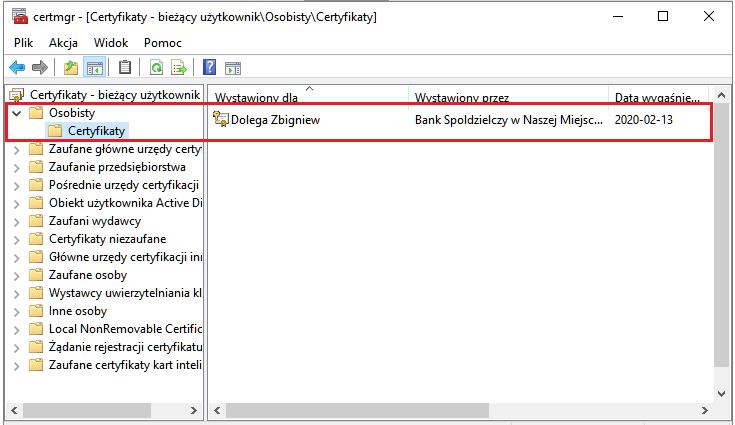Click folder icon next to Zaufane osoby
The height and width of the screenshot is (425, 735).
(36, 275)
